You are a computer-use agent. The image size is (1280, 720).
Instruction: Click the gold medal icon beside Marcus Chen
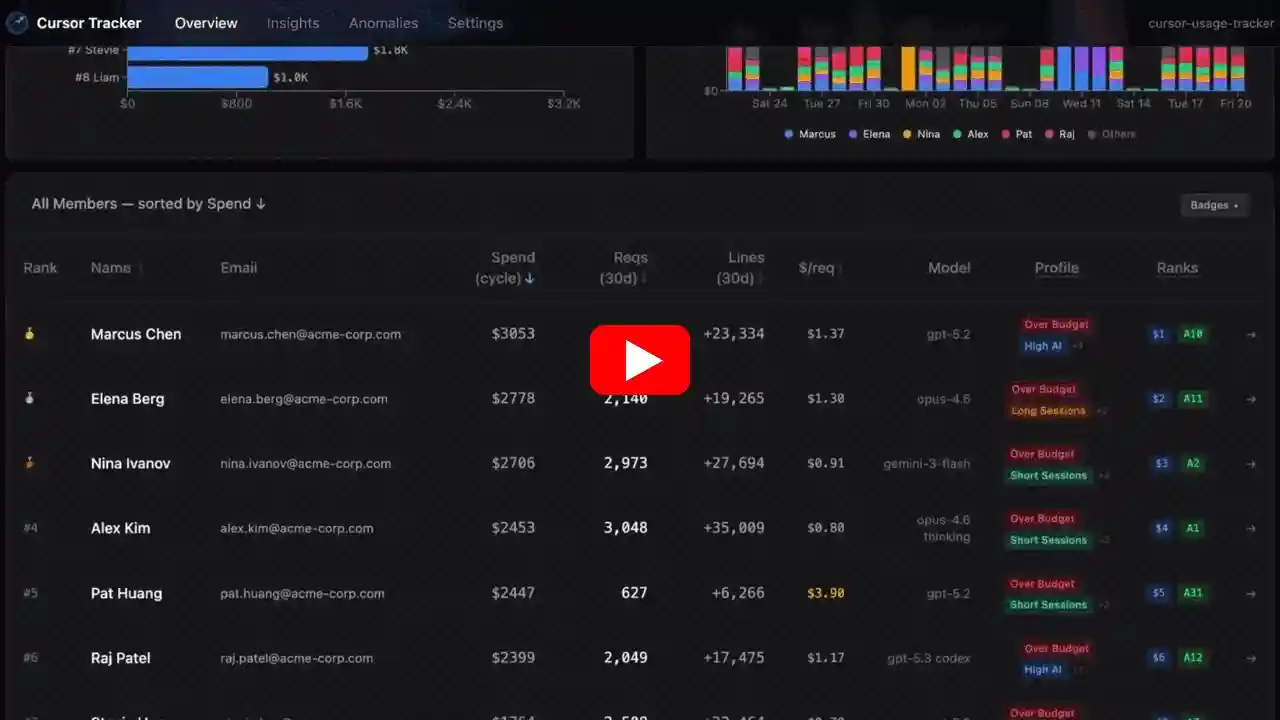click(x=29, y=334)
